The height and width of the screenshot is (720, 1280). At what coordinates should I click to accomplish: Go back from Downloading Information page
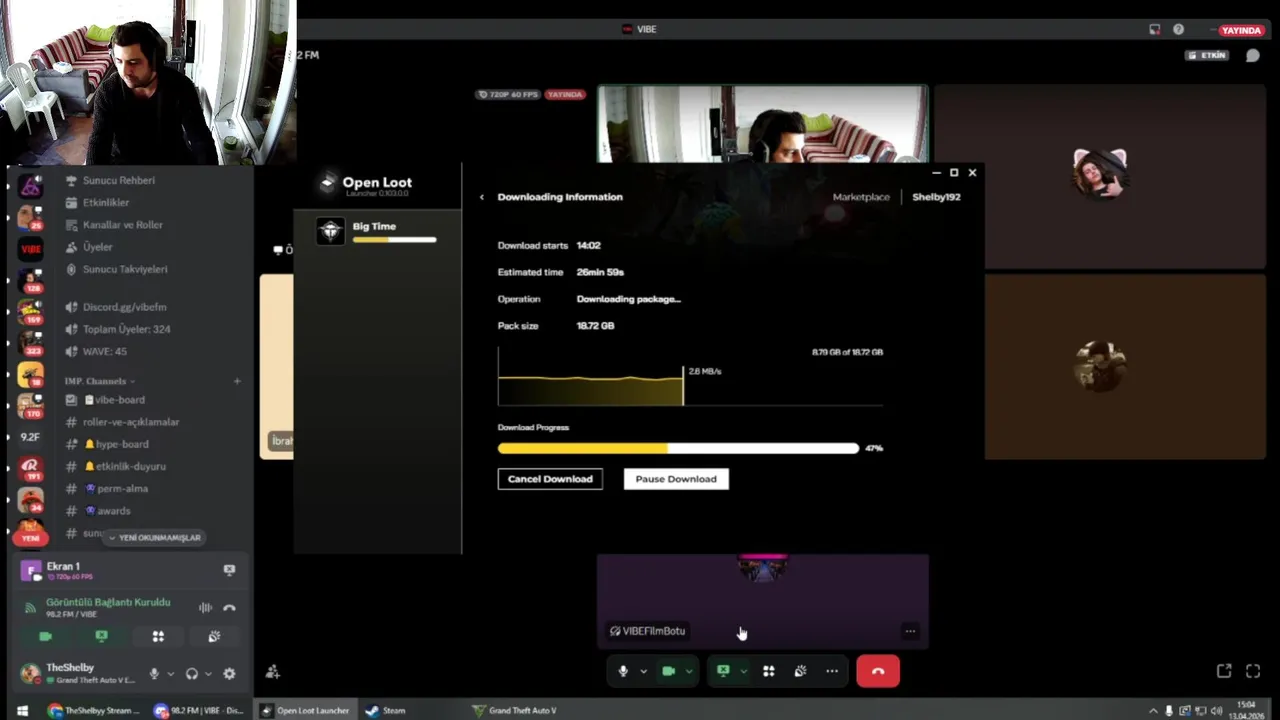[482, 197]
